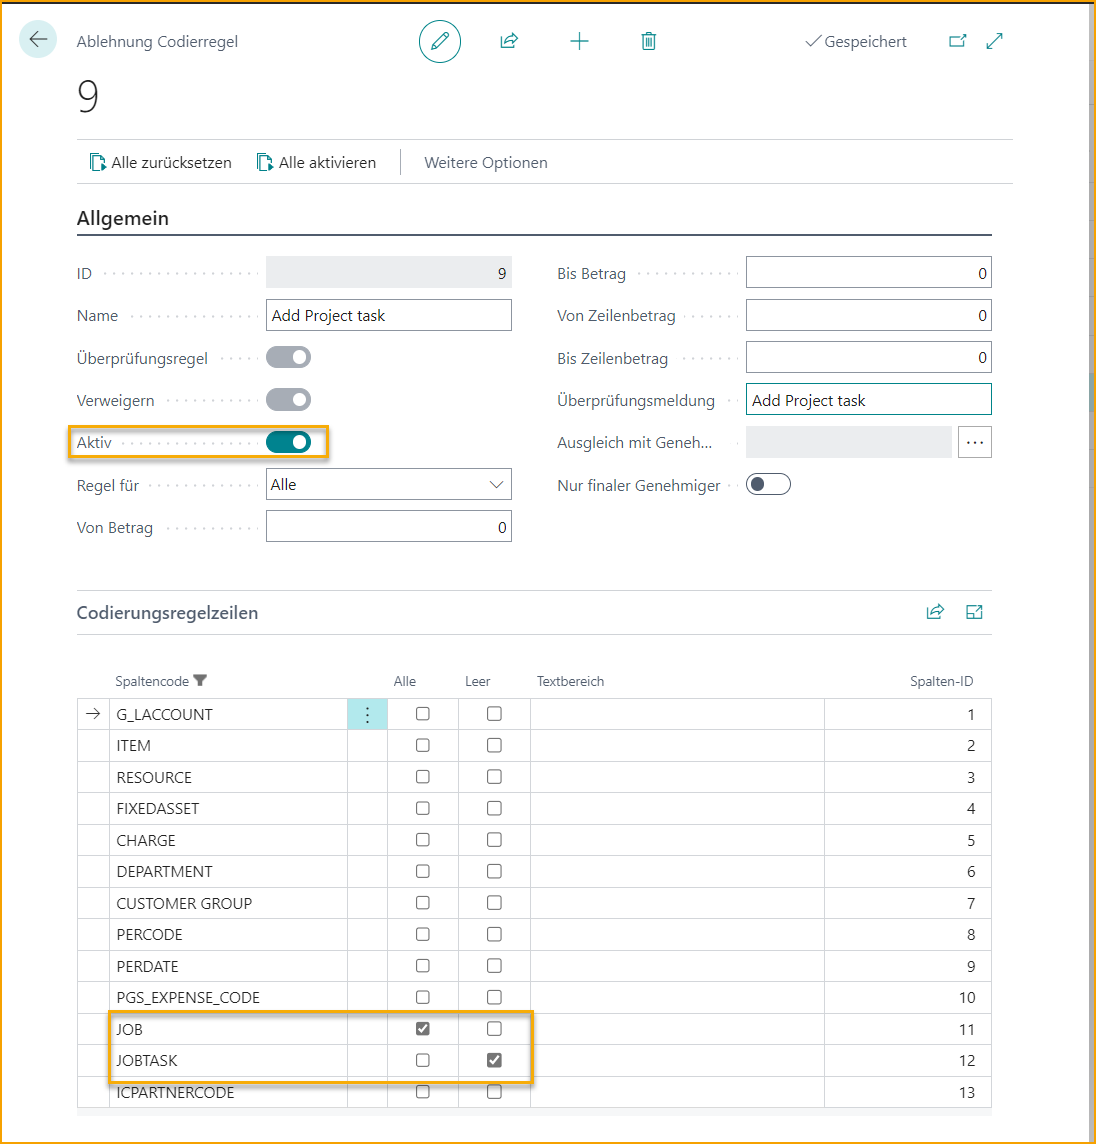Maximize the Codierungsregelzeilen section
This screenshot has width=1096, height=1144.
tap(974, 612)
